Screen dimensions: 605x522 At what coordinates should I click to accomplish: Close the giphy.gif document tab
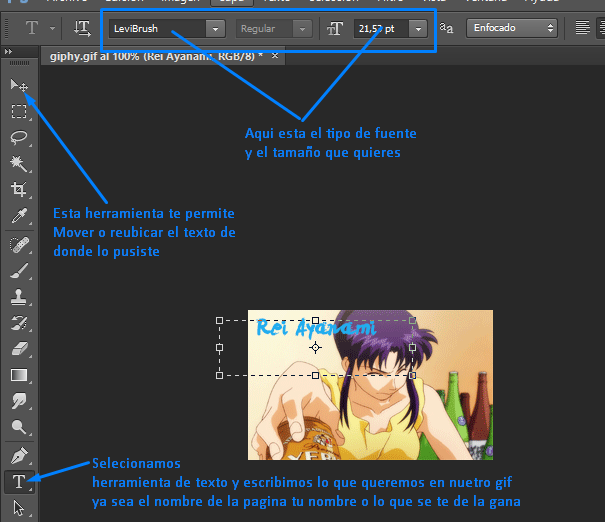tap(275, 56)
